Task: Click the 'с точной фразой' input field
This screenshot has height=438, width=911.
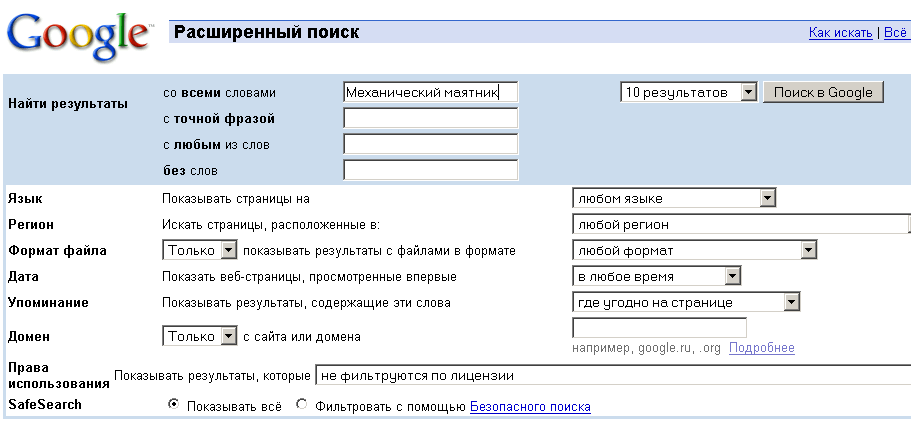Action: coord(431,119)
